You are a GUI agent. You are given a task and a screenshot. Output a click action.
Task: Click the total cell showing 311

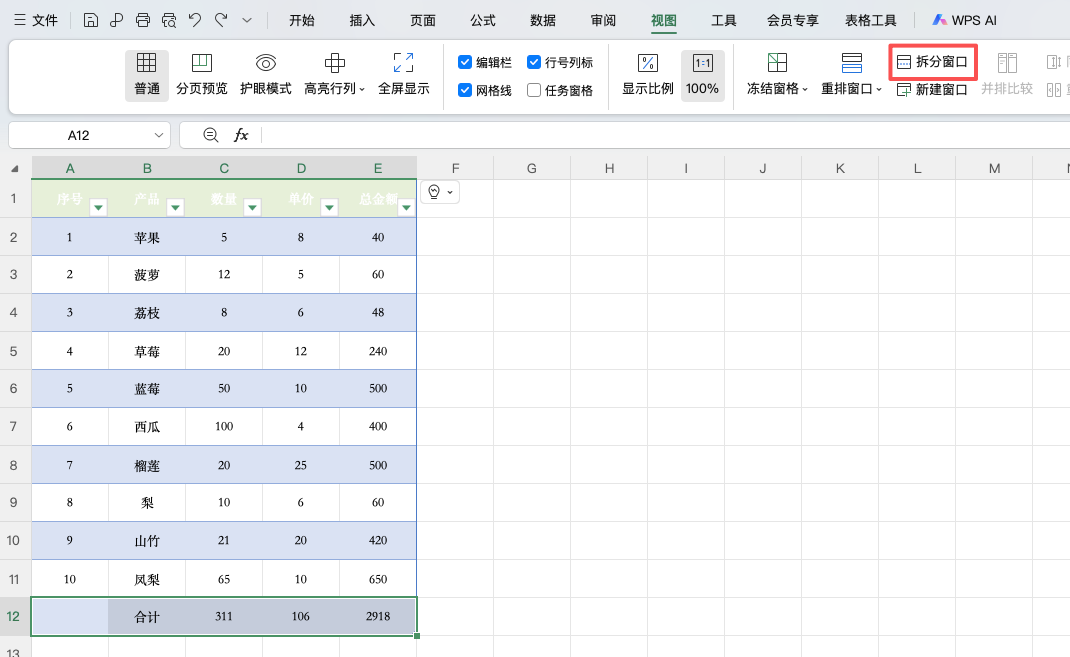224,617
